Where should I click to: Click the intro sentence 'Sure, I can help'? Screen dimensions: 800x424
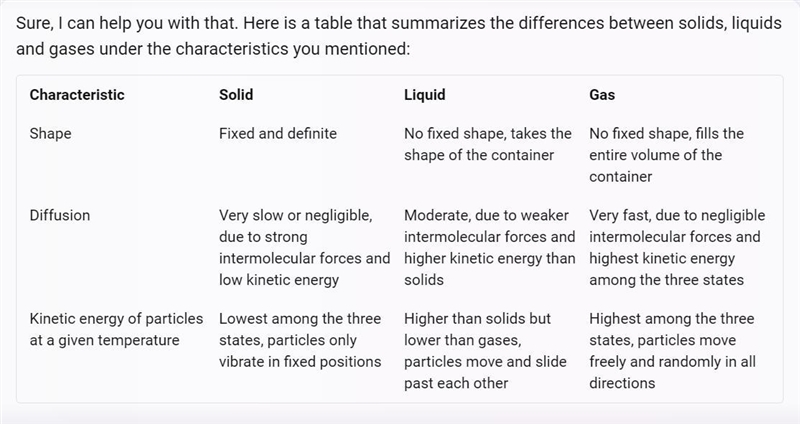click(x=398, y=23)
